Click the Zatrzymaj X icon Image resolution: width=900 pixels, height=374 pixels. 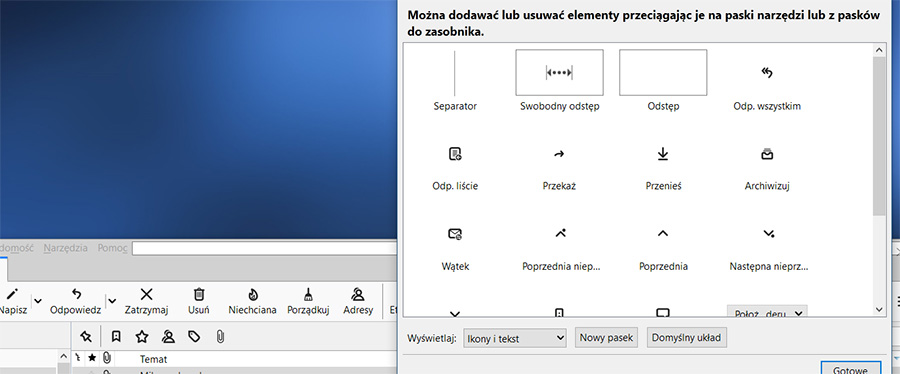point(146,294)
